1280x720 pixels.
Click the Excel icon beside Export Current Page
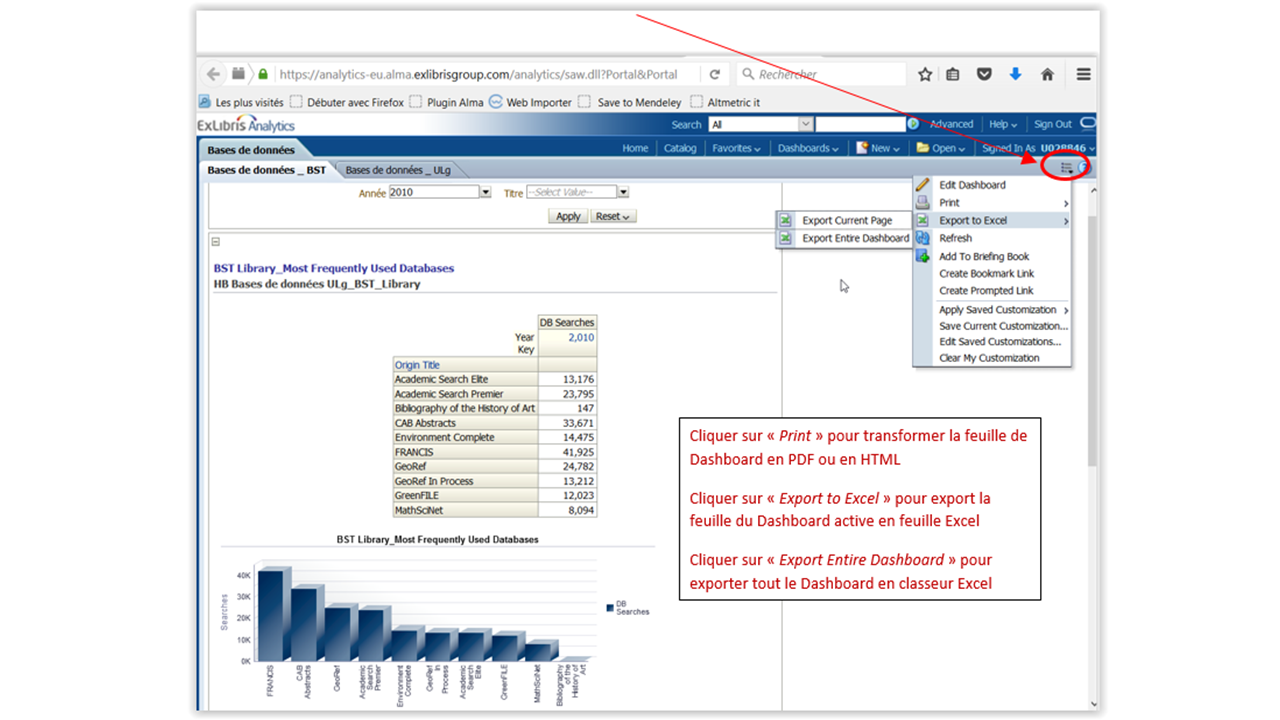[786, 221]
